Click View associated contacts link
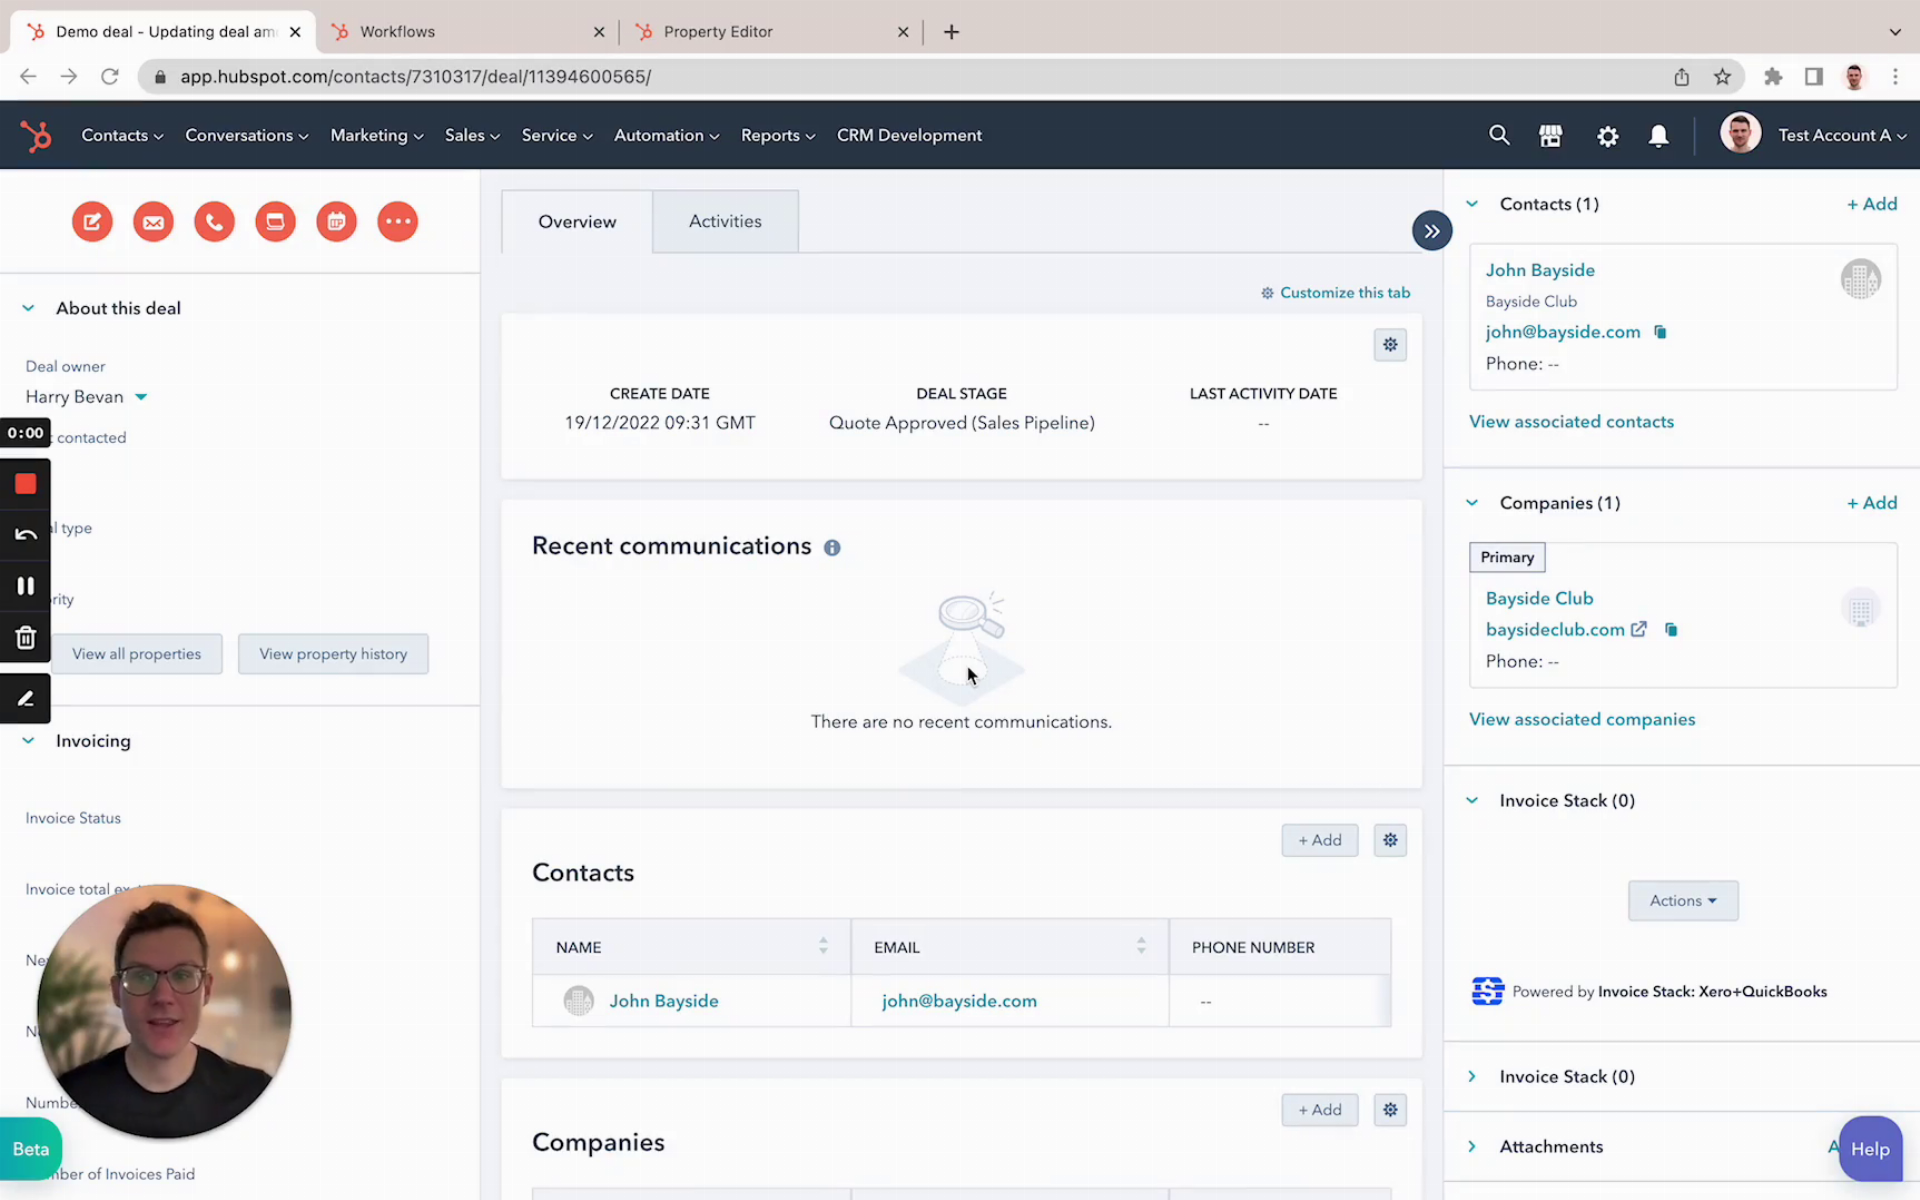 point(1571,422)
